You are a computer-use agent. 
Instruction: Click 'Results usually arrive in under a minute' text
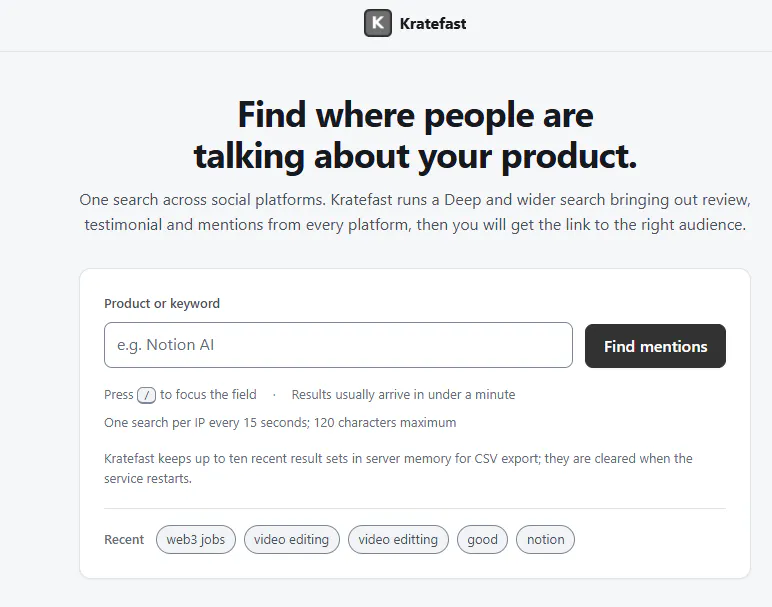click(403, 395)
